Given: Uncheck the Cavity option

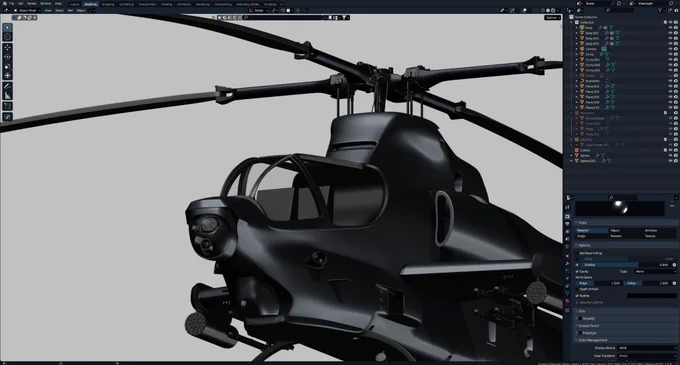Looking at the screenshot, I should click(577, 271).
